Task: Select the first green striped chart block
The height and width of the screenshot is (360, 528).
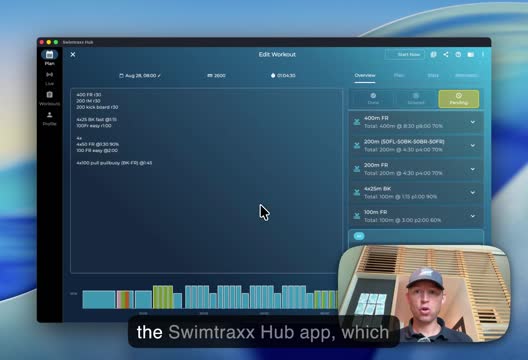Action: [163, 297]
